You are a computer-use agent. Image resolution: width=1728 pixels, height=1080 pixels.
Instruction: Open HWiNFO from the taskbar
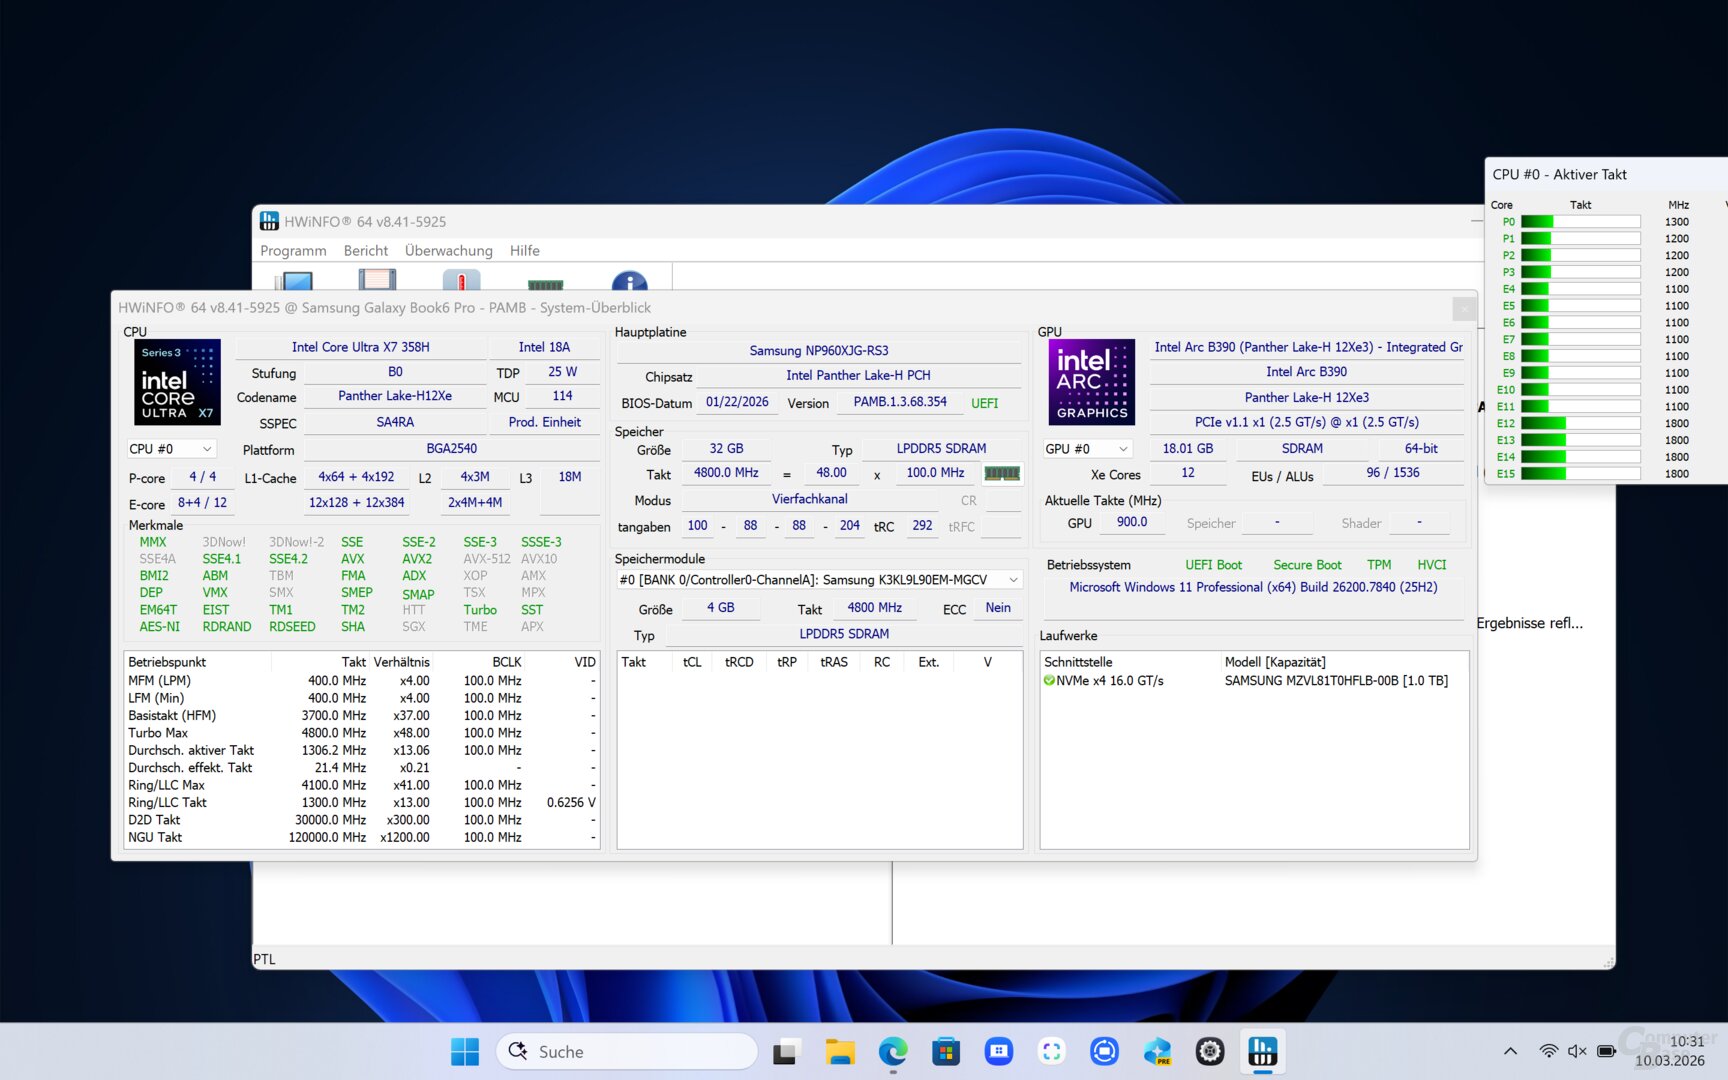point(1262,1051)
